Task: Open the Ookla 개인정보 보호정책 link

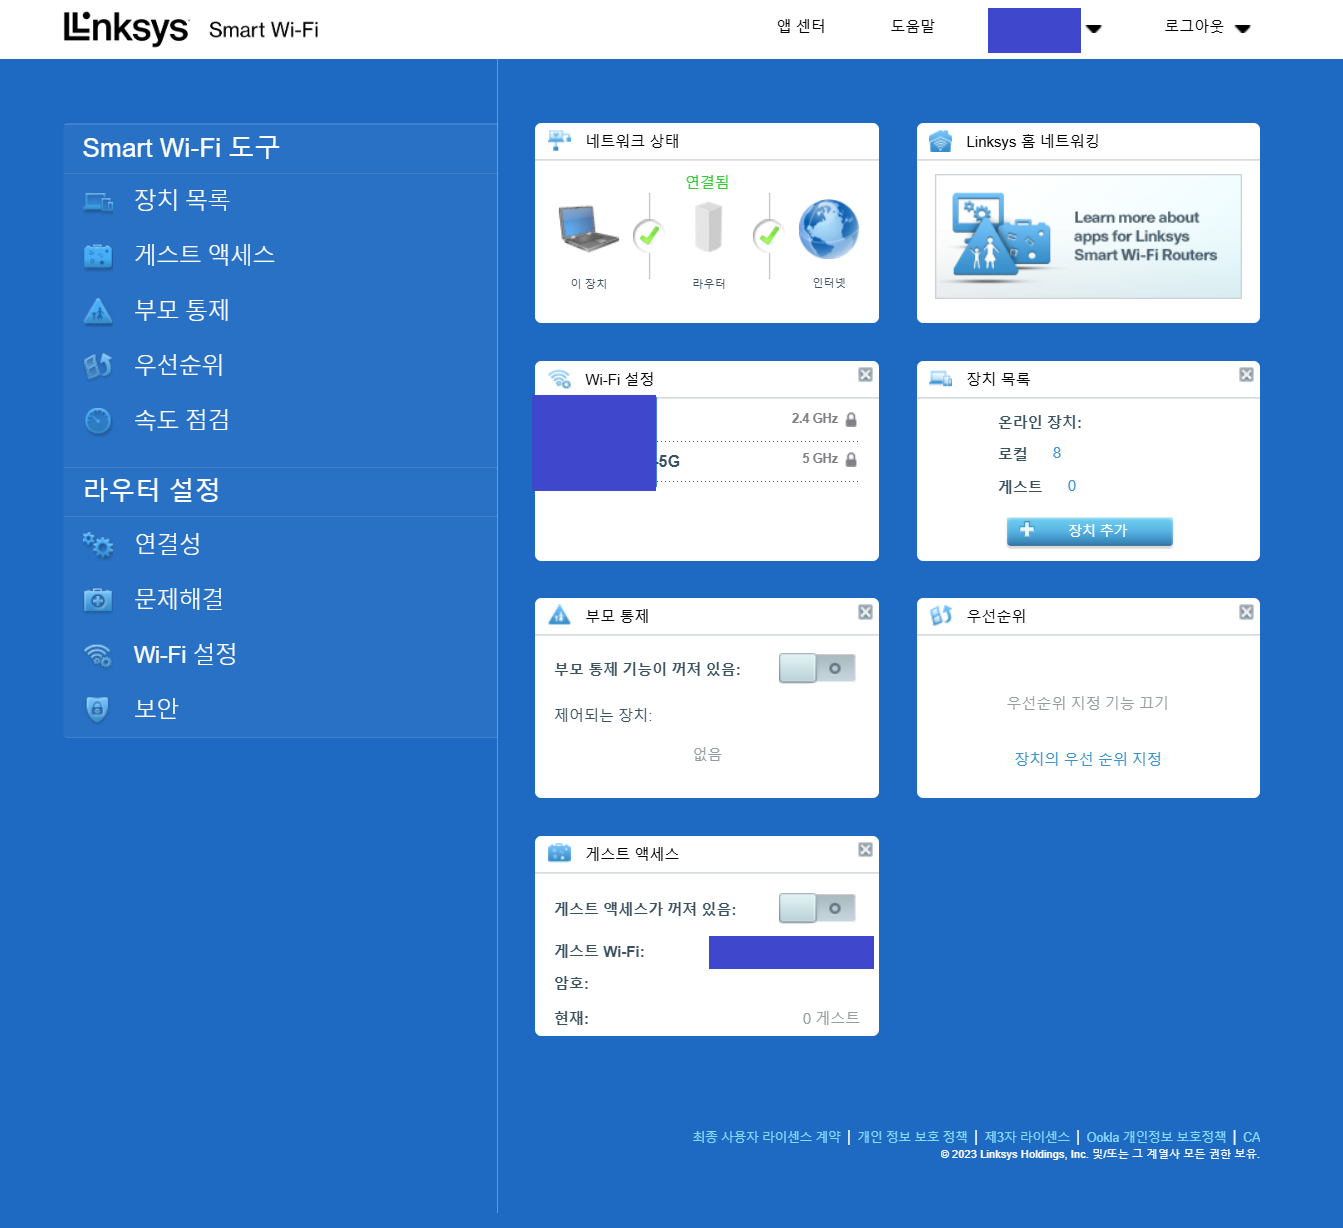Action: pos(1156,1137)
